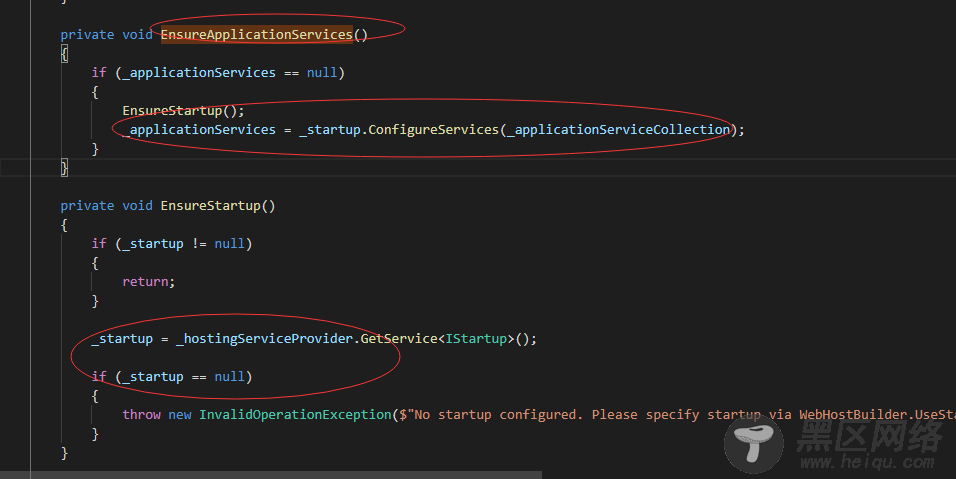Click the GetService call on _hostingServiceProvider

(x=399, y=338)
